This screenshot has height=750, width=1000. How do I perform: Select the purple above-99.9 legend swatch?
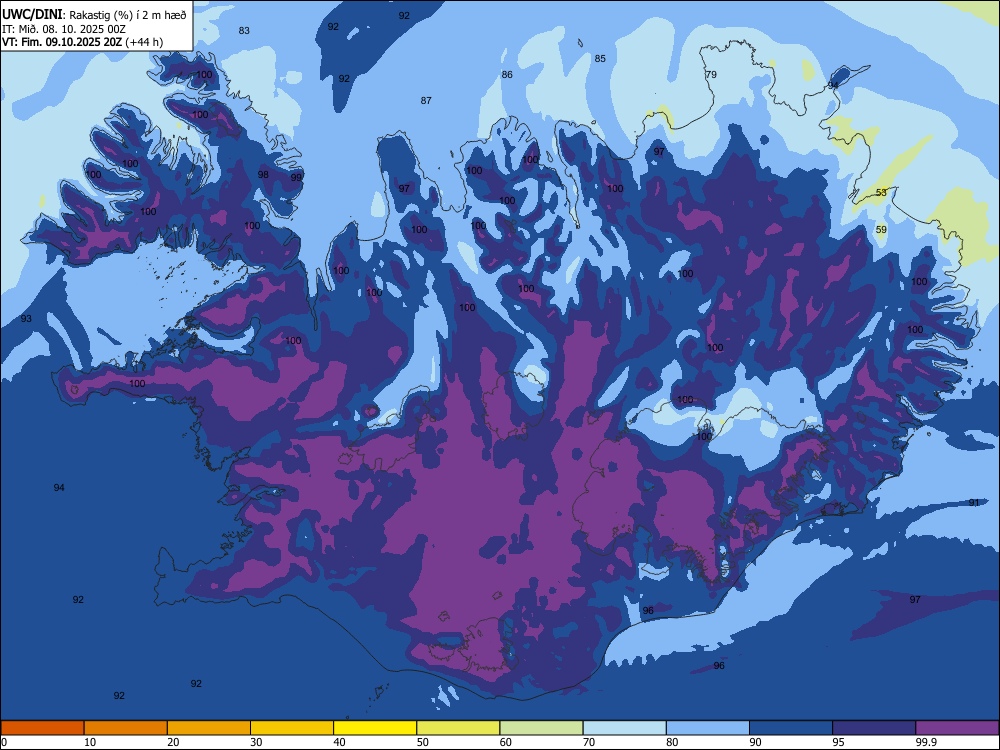tap(957, 728)
